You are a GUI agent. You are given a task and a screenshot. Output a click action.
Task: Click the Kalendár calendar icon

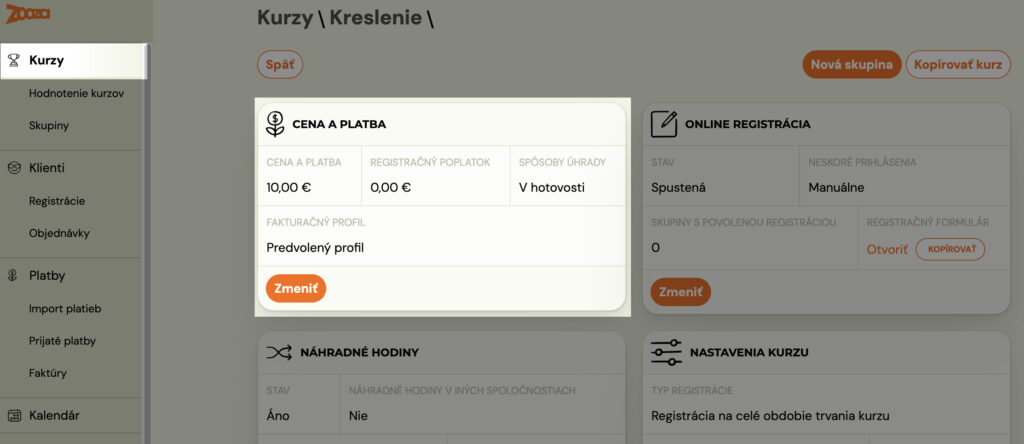(x=14, y=415)
